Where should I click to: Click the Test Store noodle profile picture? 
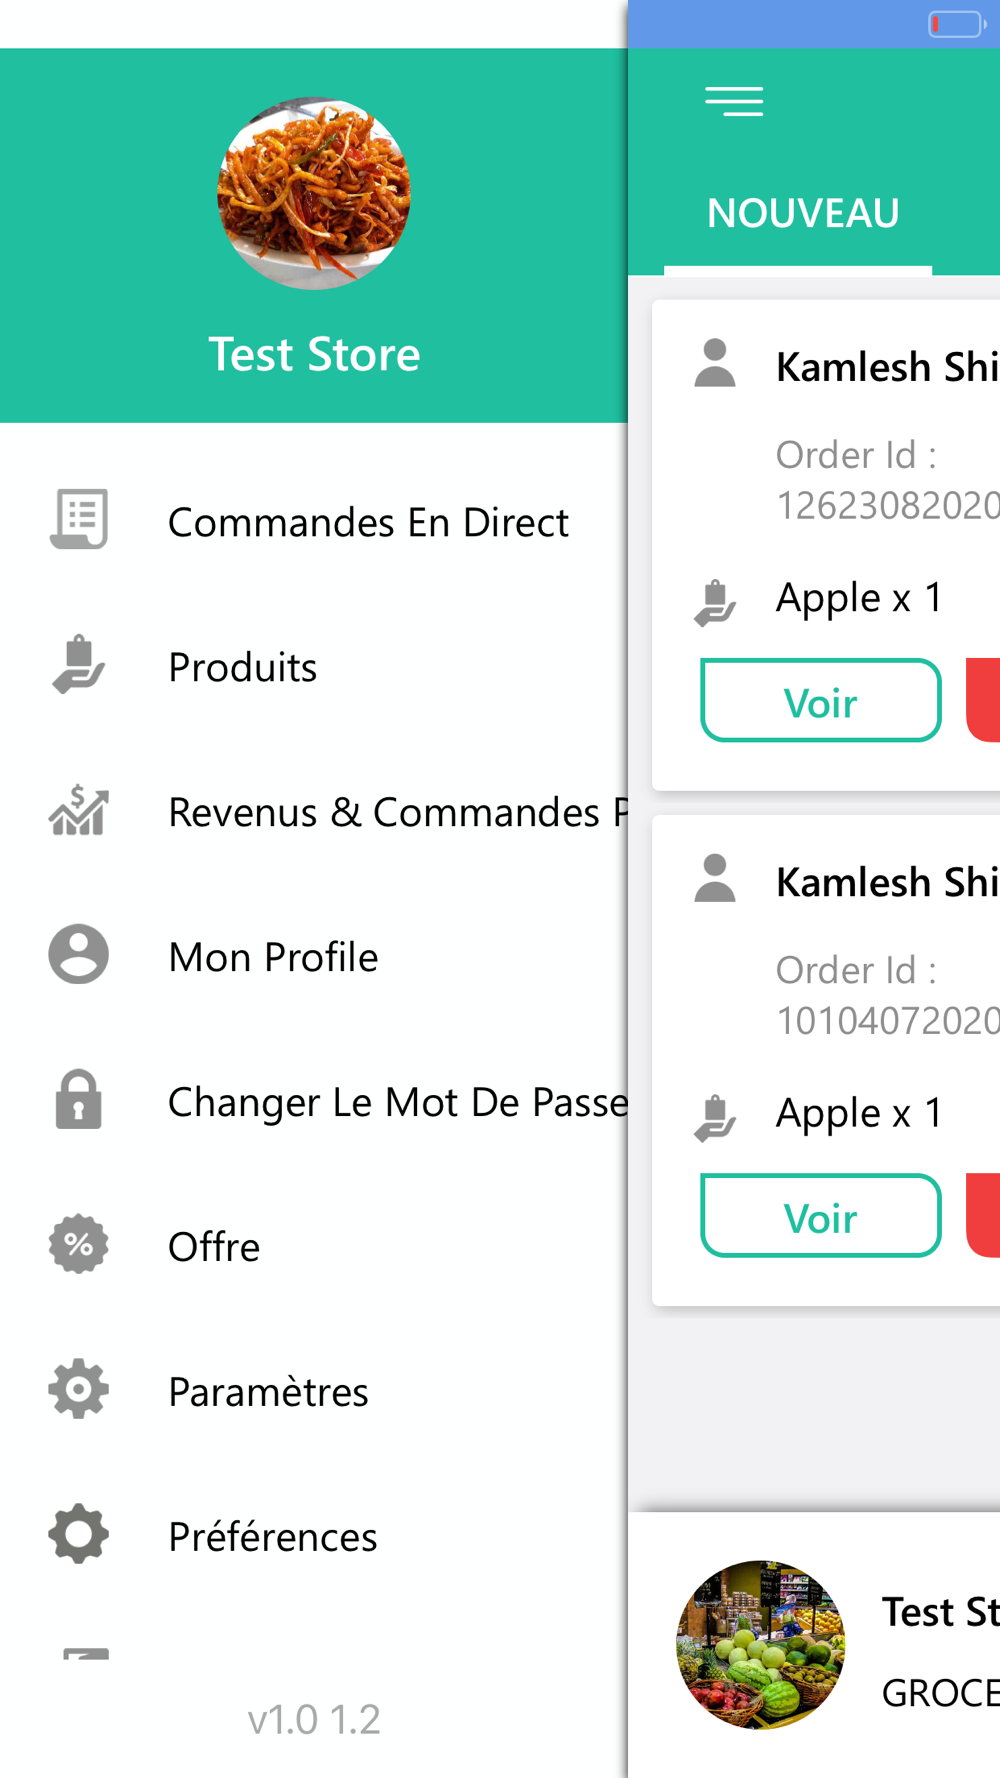click(314, 193)
